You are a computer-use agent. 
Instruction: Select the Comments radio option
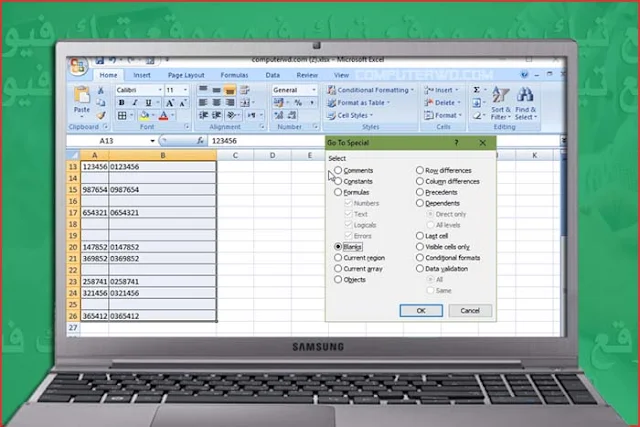point(338,170)
